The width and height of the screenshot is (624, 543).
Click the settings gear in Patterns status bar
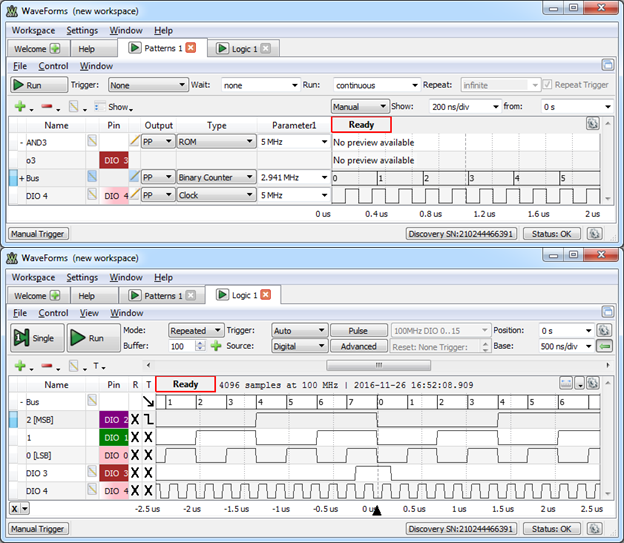pos(594,234)
